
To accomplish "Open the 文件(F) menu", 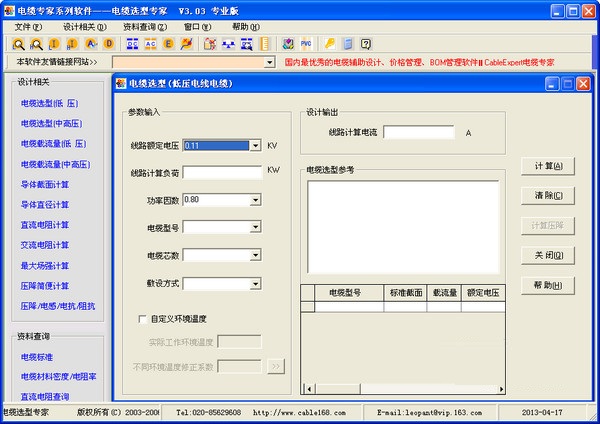I will (28, 27).
